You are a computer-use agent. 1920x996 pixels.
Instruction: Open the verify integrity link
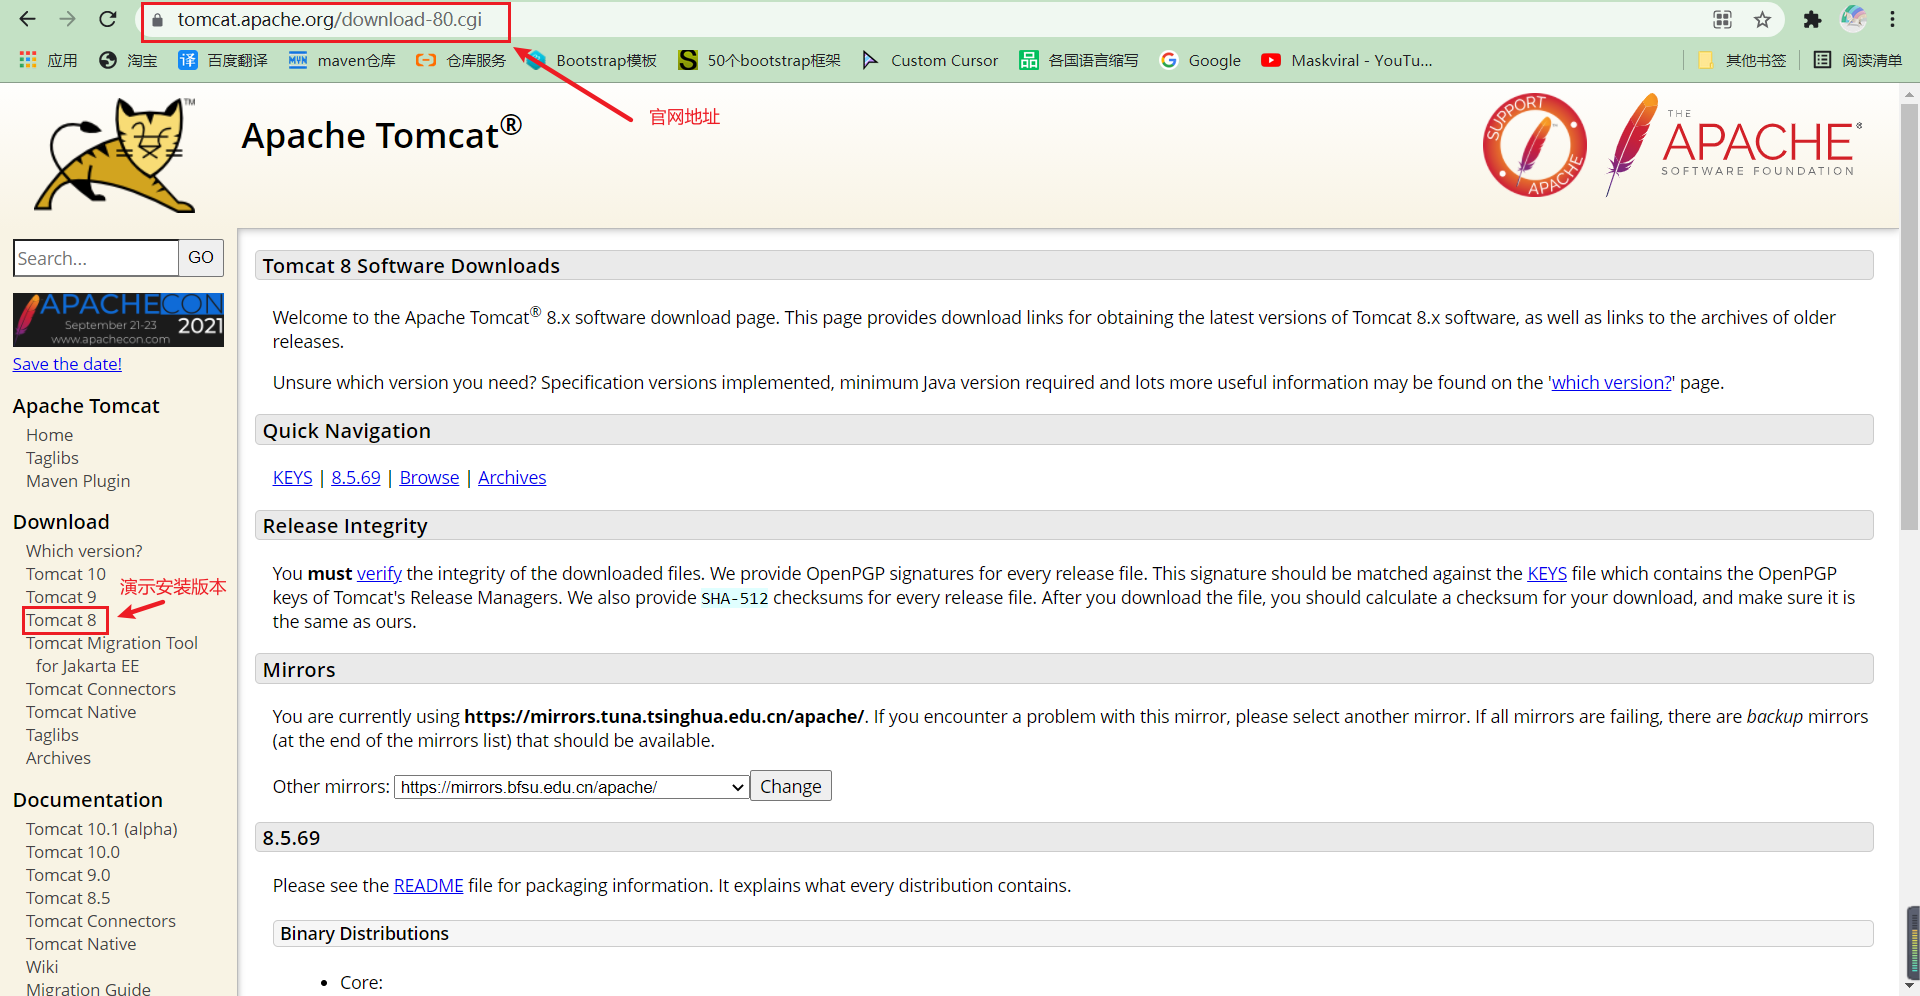pyautogui.click(x=379, y=574)
